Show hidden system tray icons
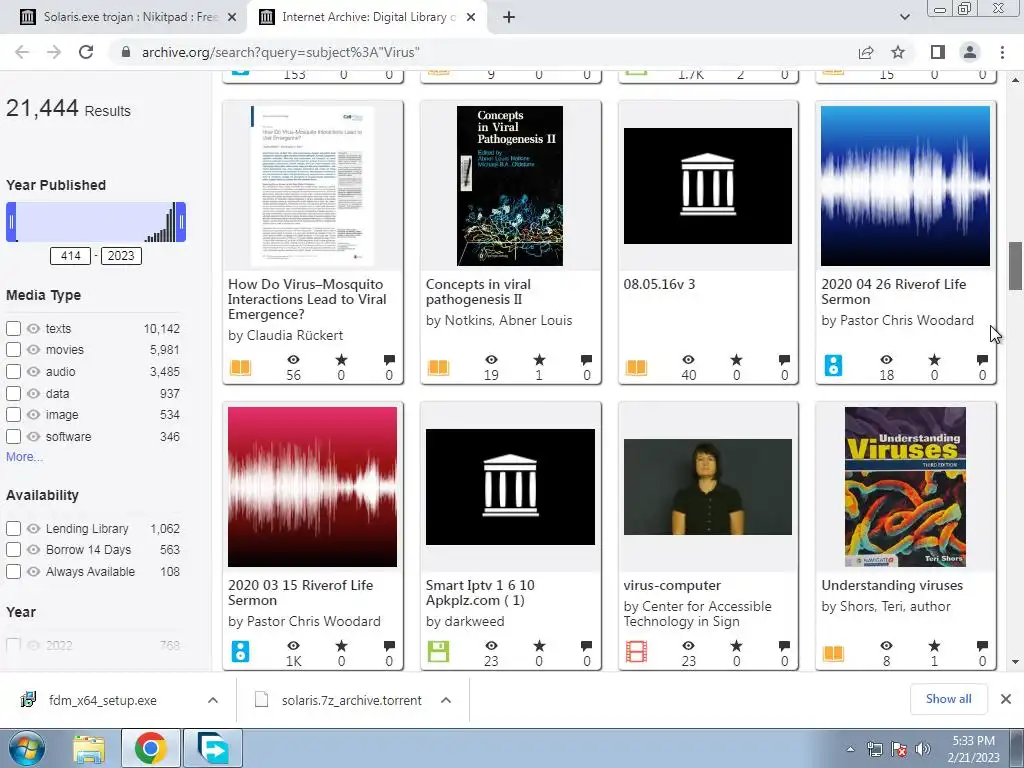 click(x=850, y=749)
